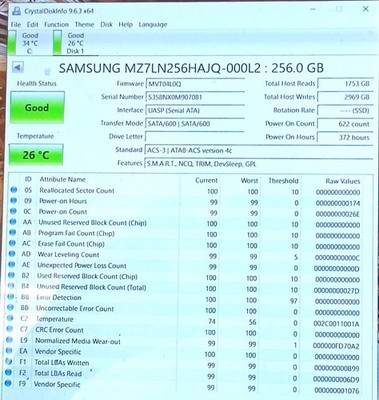The image size is (379, 400).
Task: Open the Disk menu
Action: pyautogui.click(x=106, y=25)
